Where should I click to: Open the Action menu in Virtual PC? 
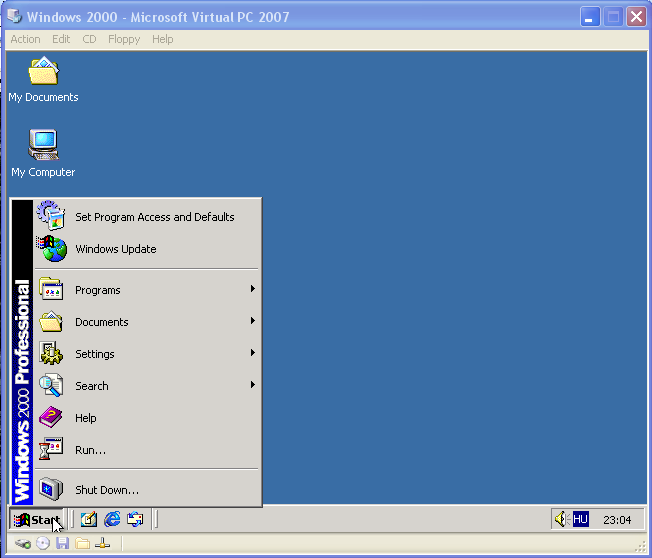click(x=25, y=39)
